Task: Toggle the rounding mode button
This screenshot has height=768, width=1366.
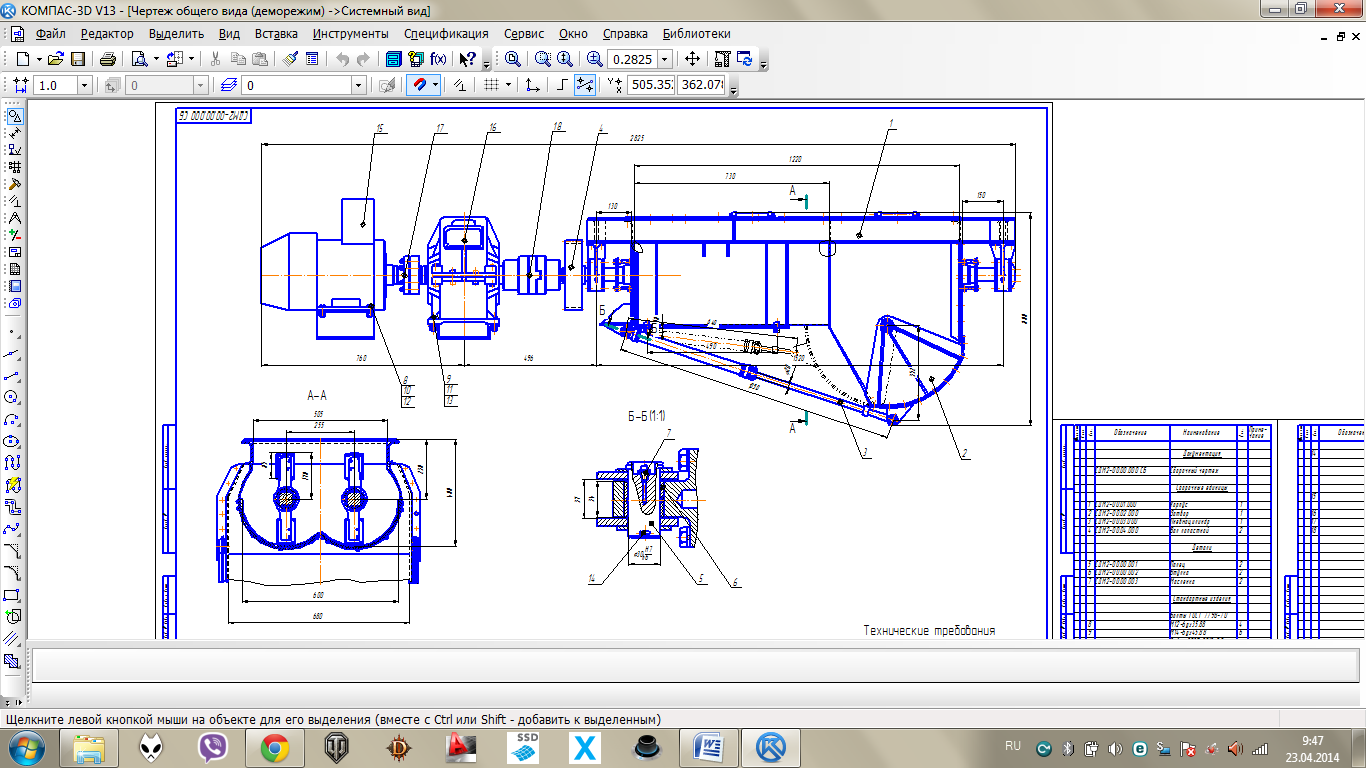Action: pyautogui.click(x=585, y=86)
